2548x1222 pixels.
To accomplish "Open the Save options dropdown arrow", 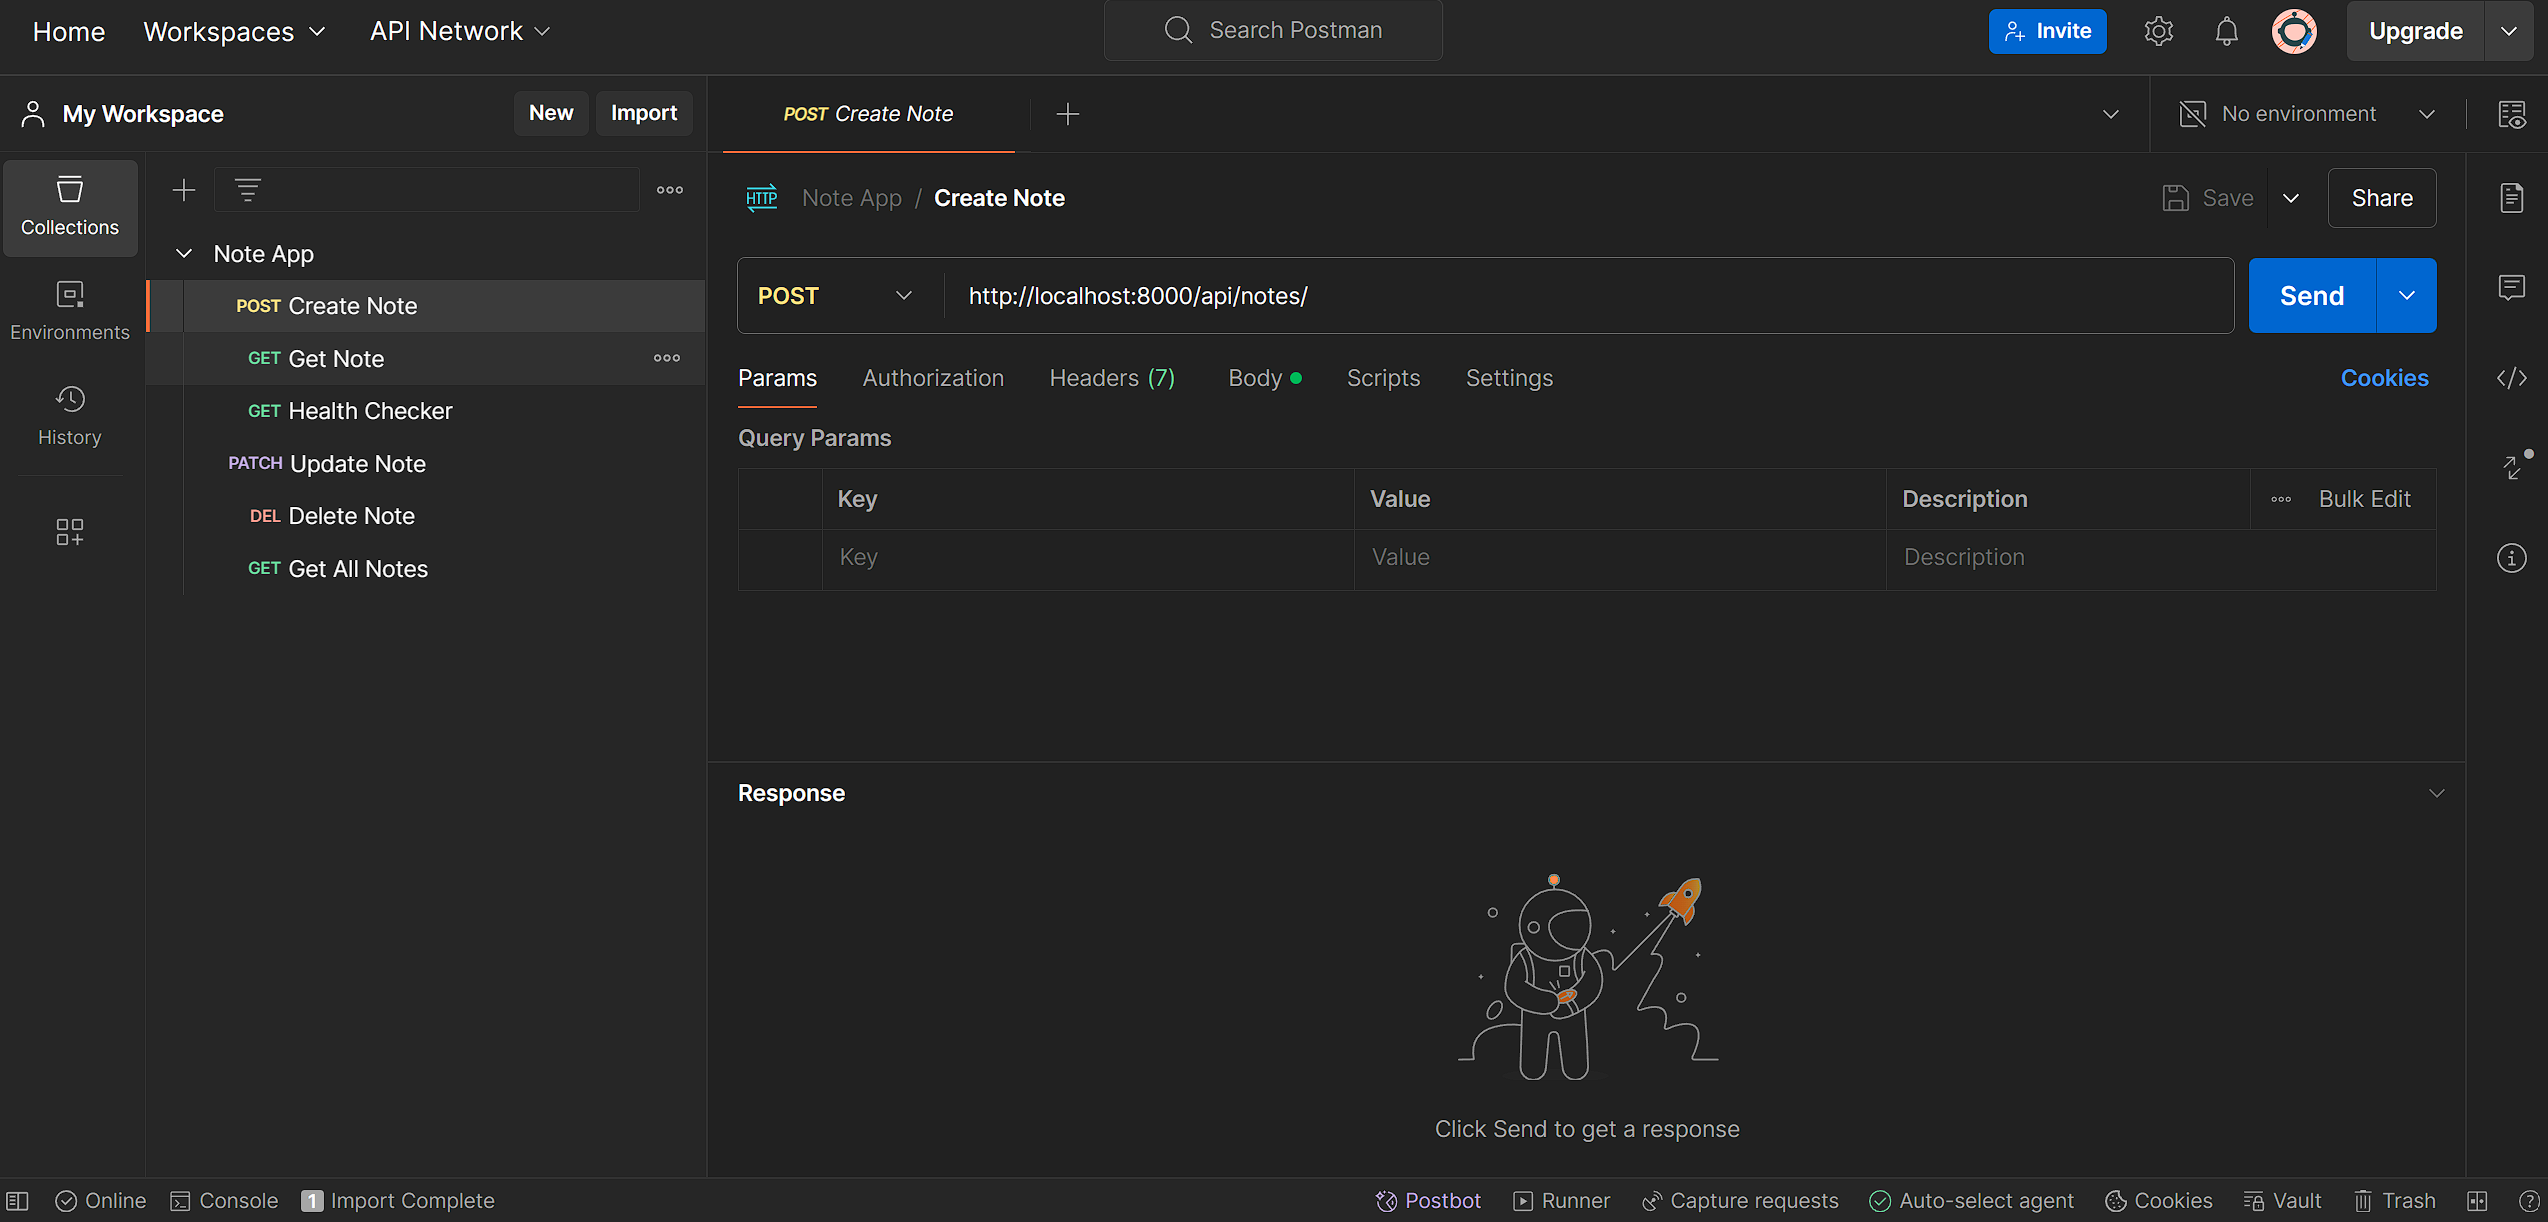I will coord(2291,198).
